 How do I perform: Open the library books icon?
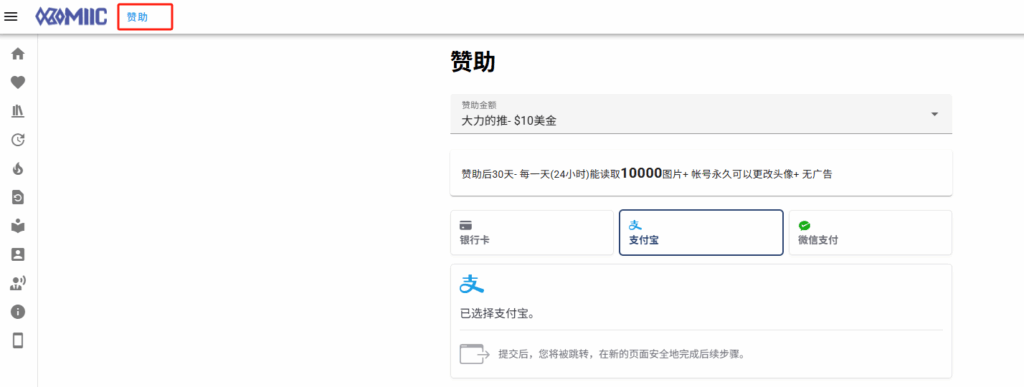coord(18,111)
